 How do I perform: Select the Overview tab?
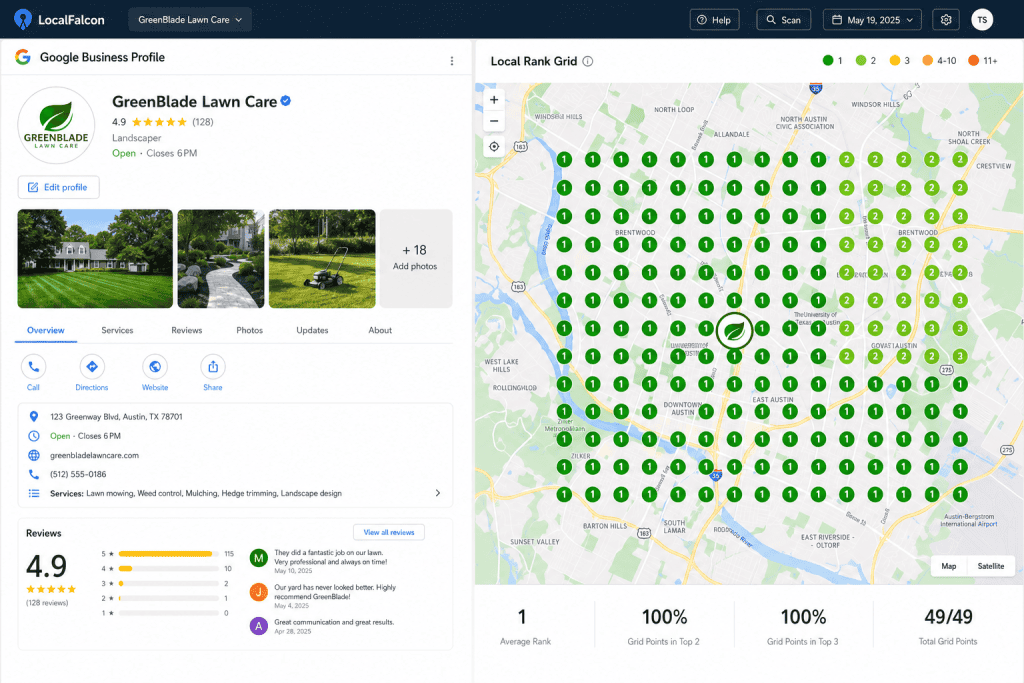click(x=46, y=330)
